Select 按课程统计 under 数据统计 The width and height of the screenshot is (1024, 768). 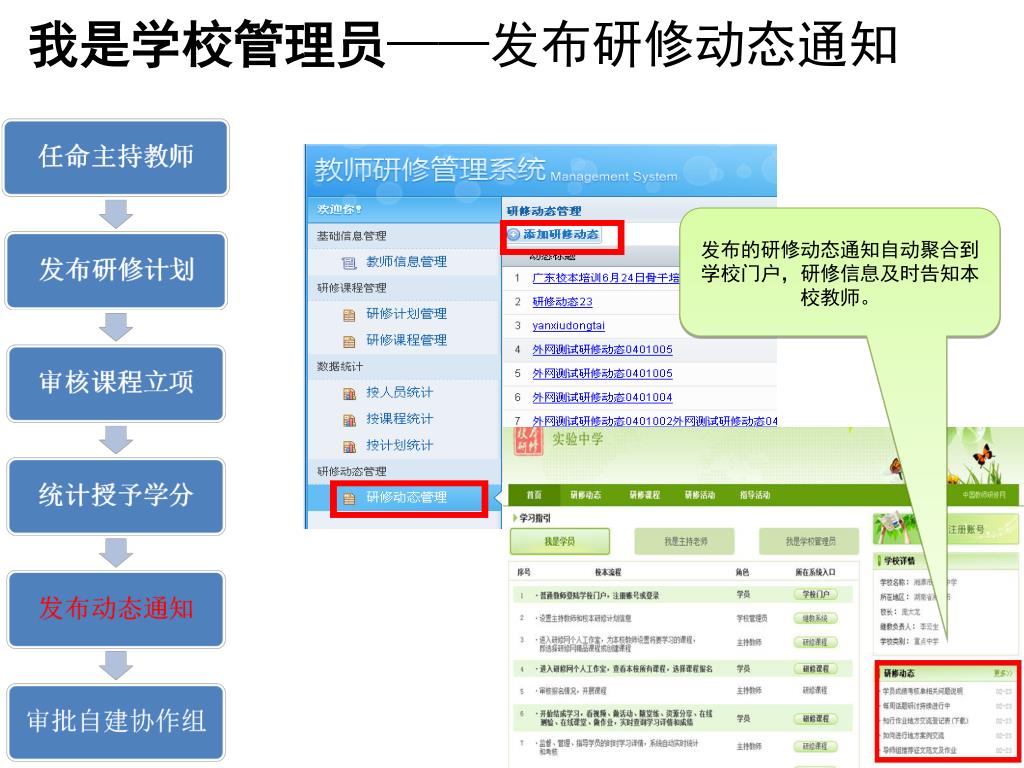click(x=399, y=419)
